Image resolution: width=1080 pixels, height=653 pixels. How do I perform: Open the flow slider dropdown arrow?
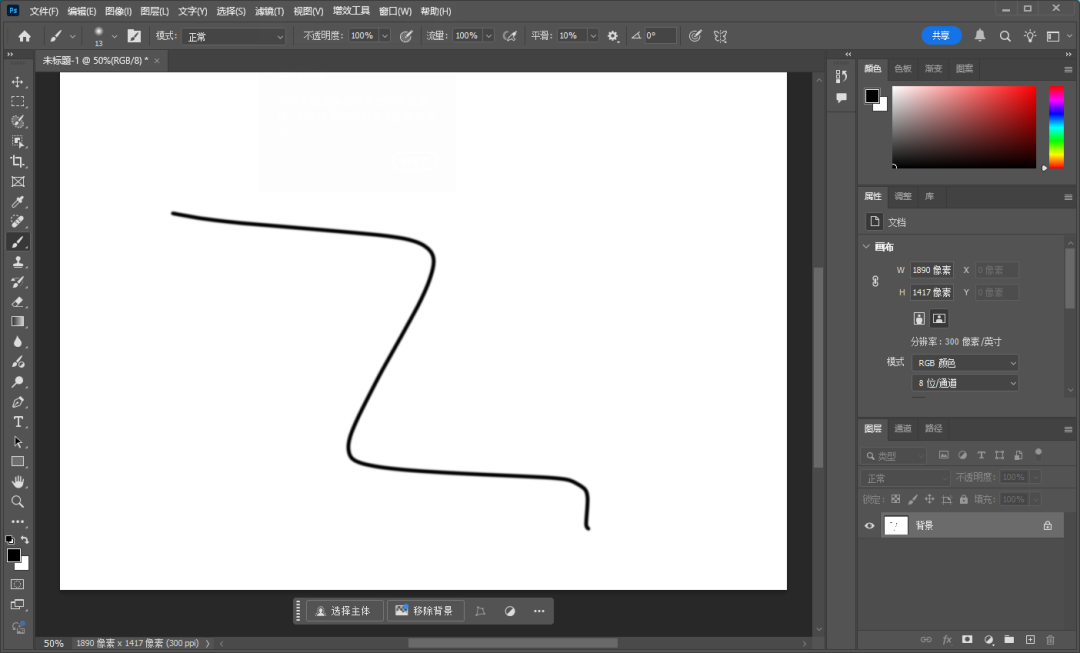pos(488,36)
